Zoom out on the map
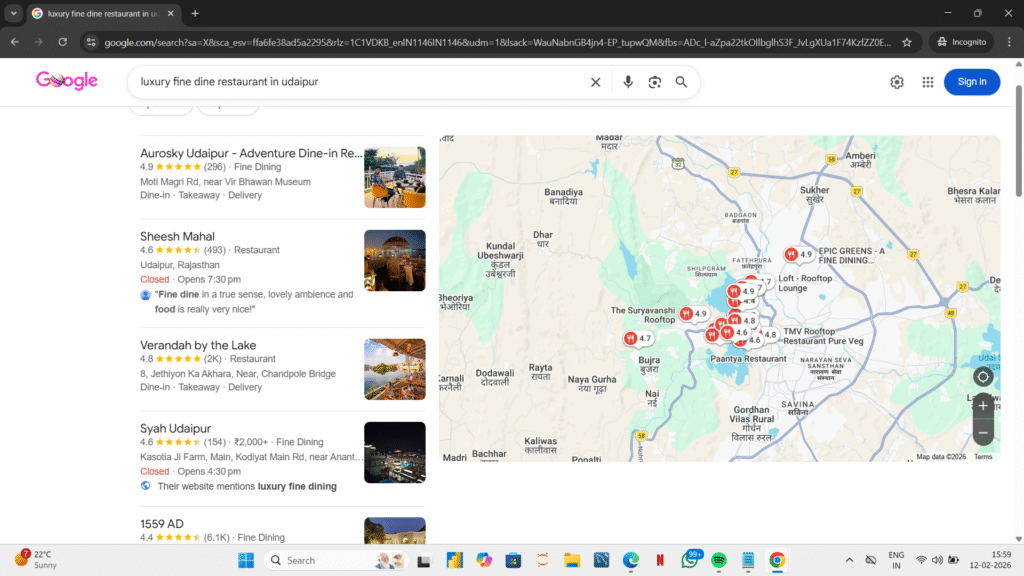This screenshot has height=576, width=1024. pos(983,433)
